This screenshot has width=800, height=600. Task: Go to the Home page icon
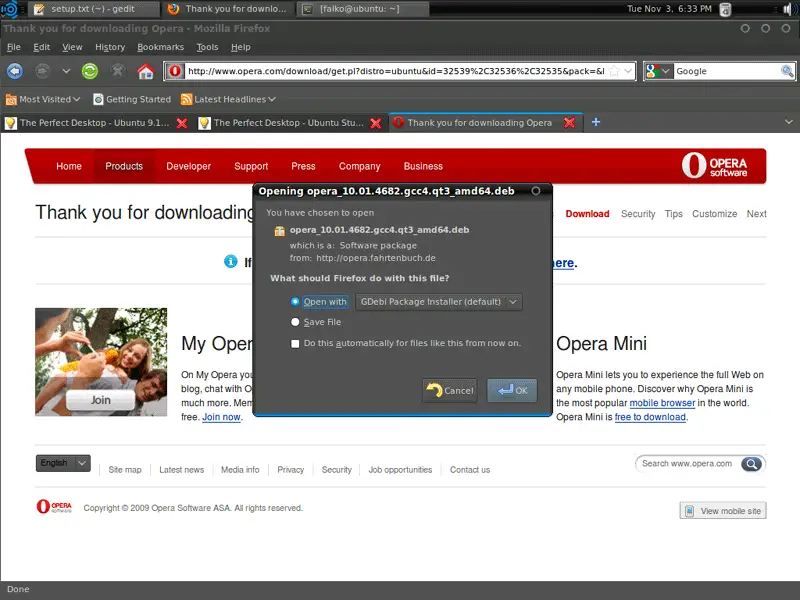(145, 71)
